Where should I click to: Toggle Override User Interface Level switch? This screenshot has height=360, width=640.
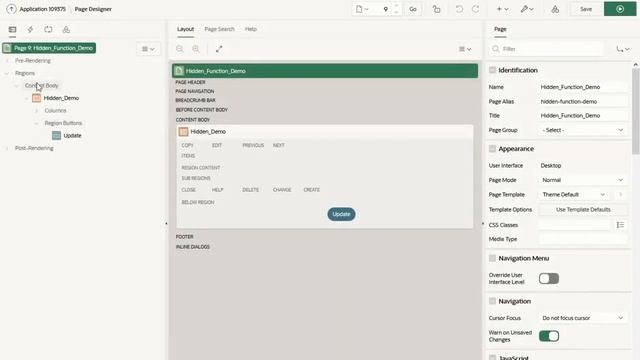point(549,279)
